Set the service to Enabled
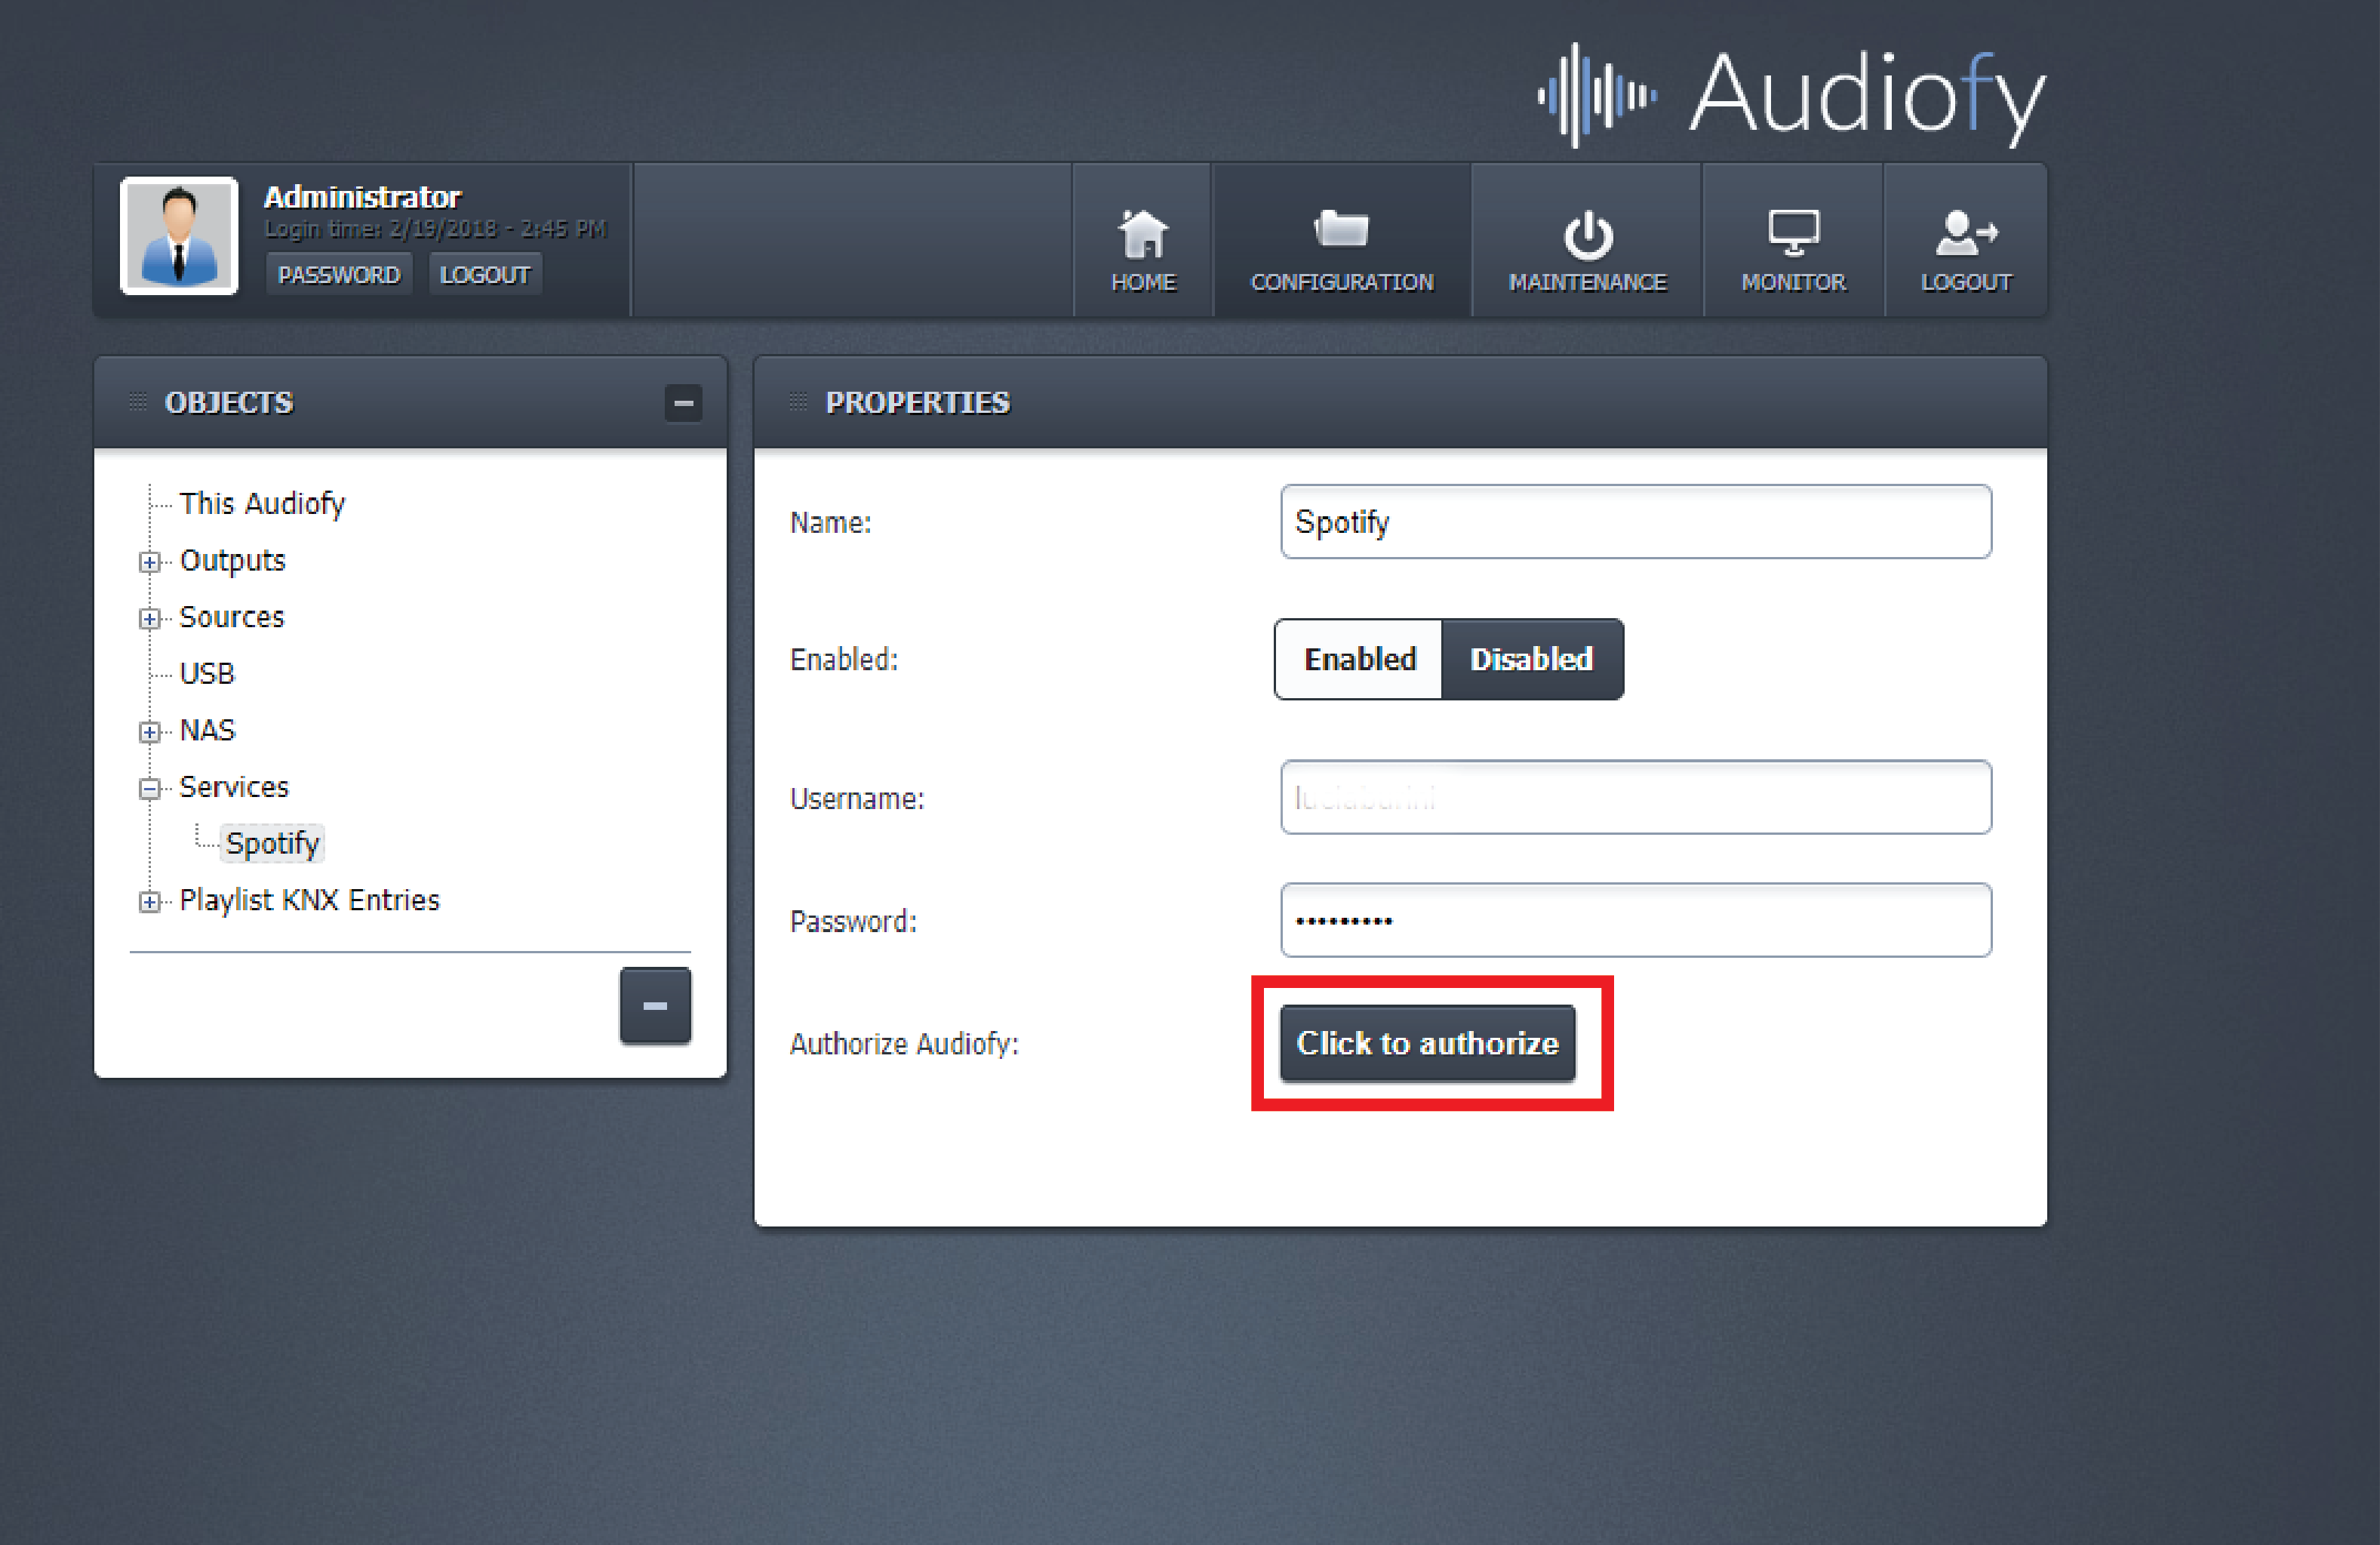2380x1545 pixels. [x=1359, y=659]
